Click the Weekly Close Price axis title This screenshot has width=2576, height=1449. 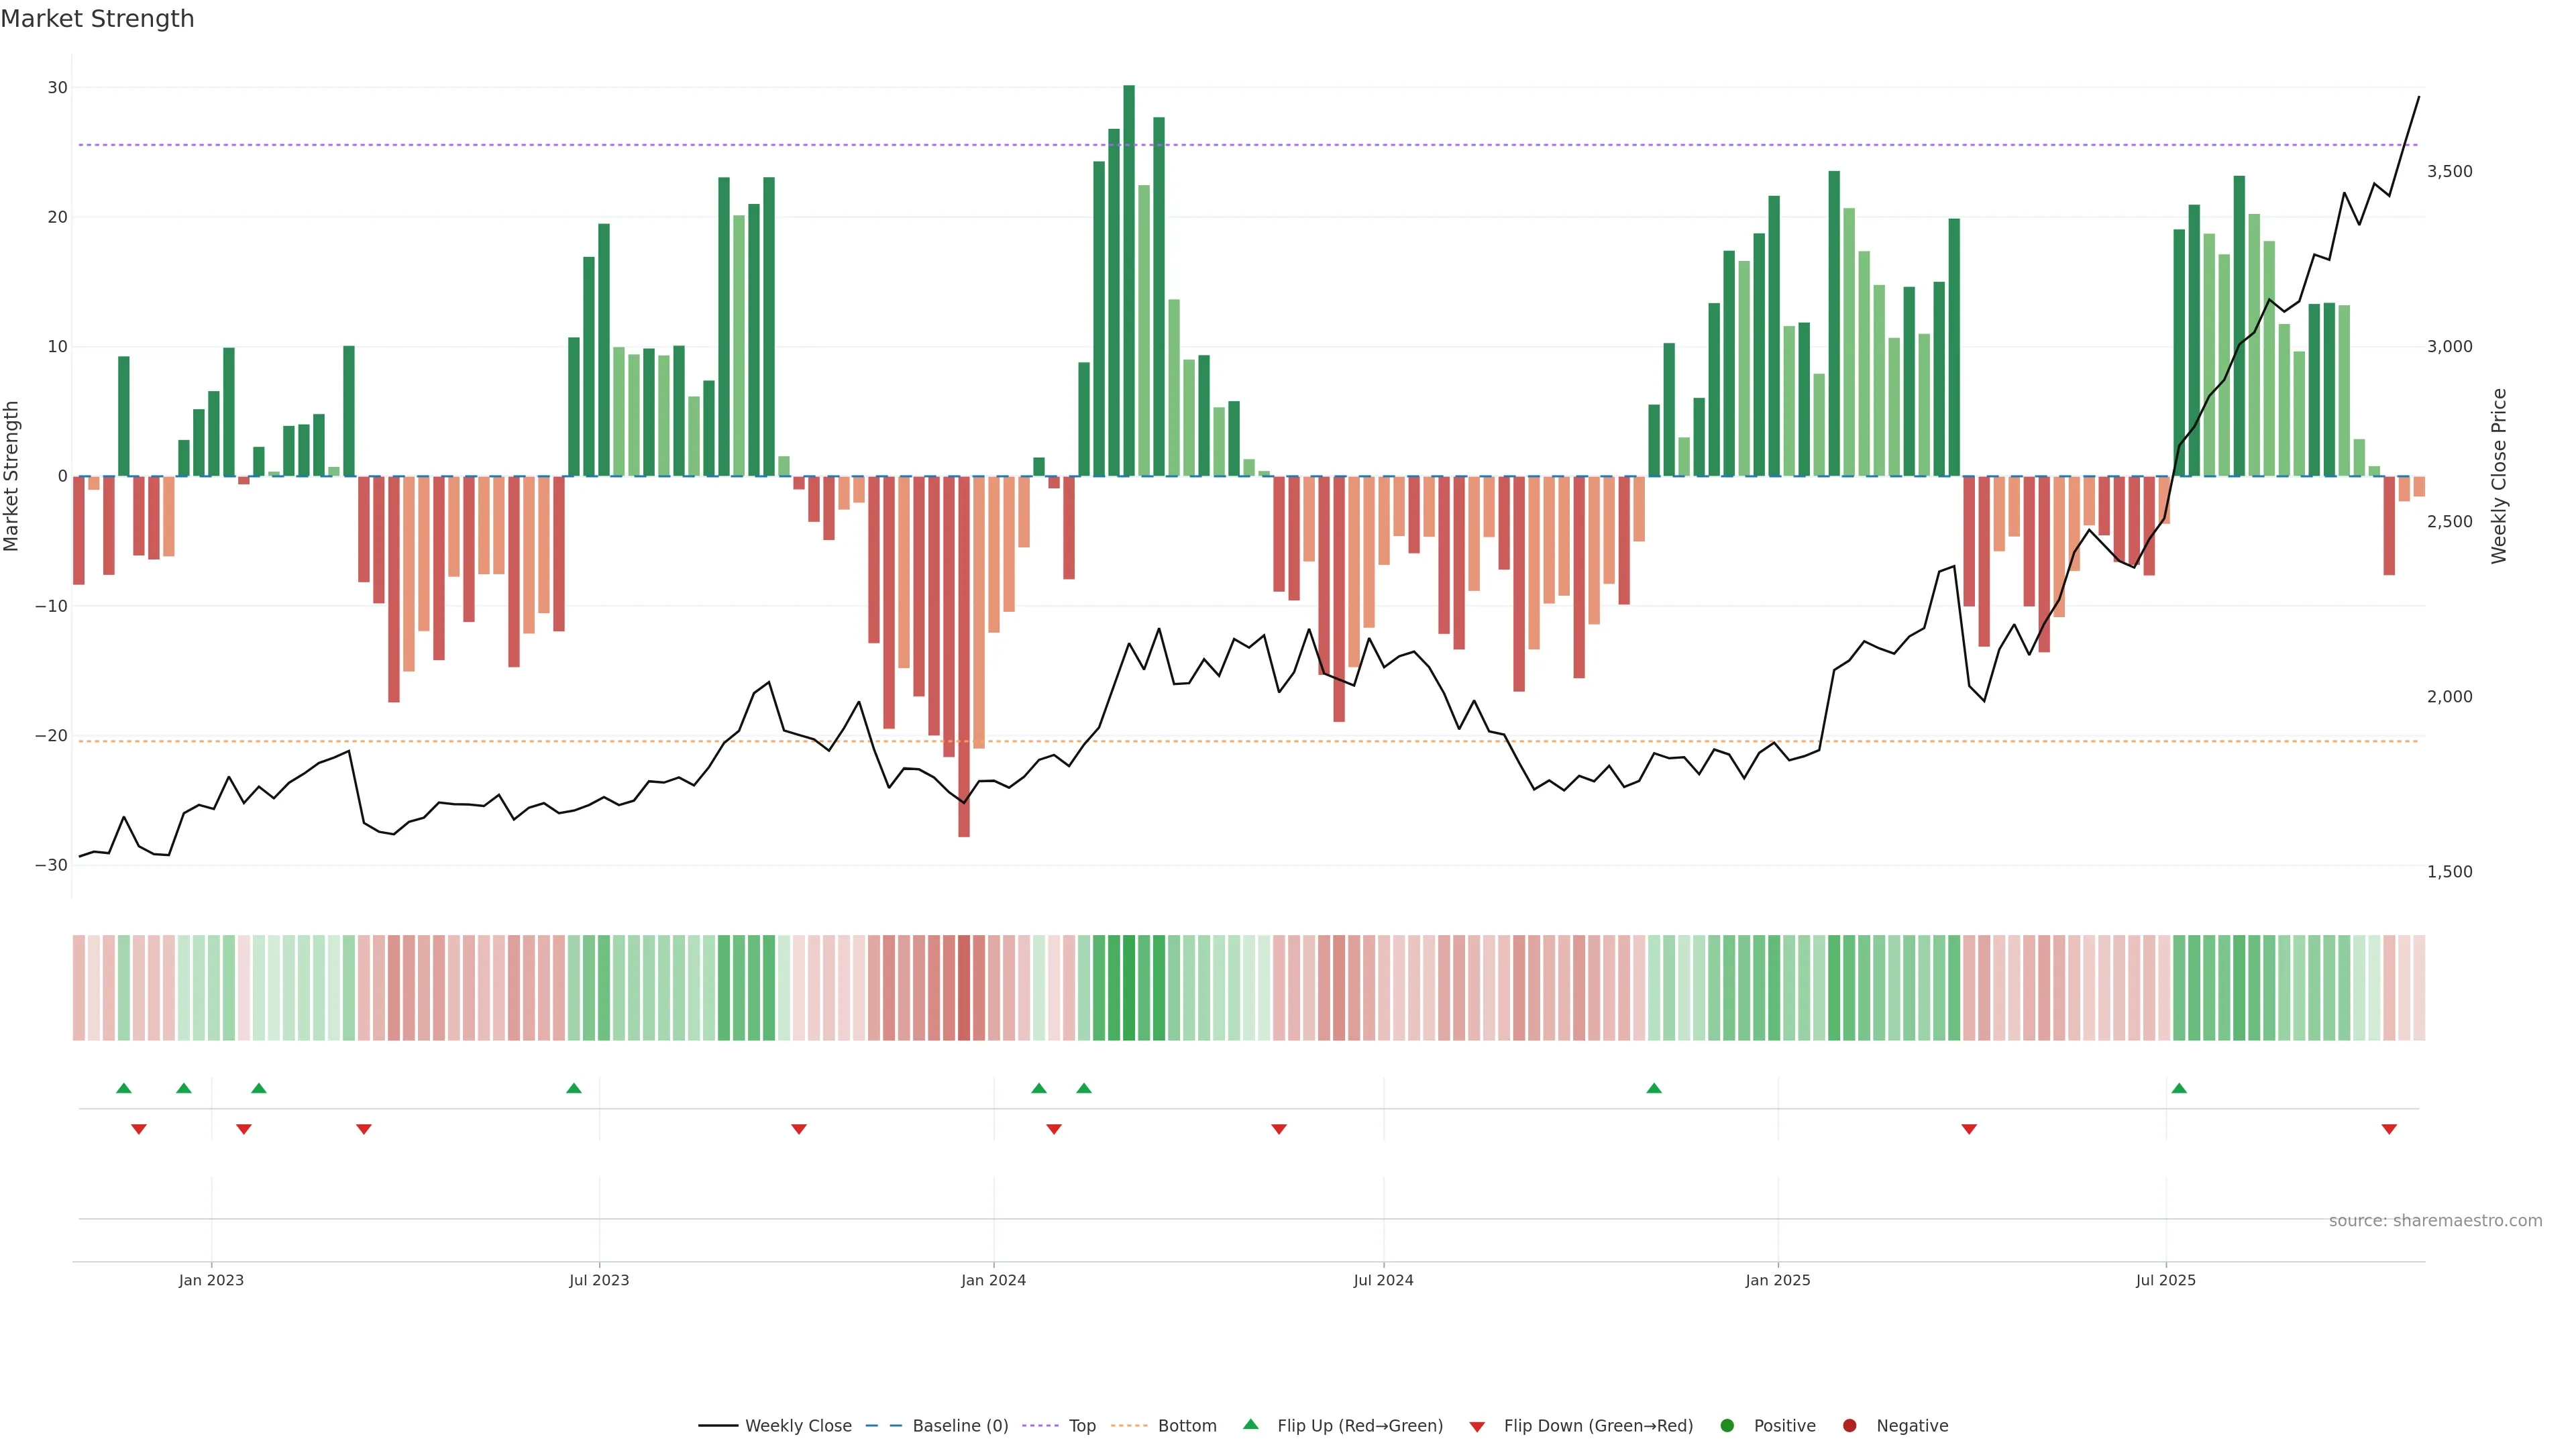coord(2499,476)
